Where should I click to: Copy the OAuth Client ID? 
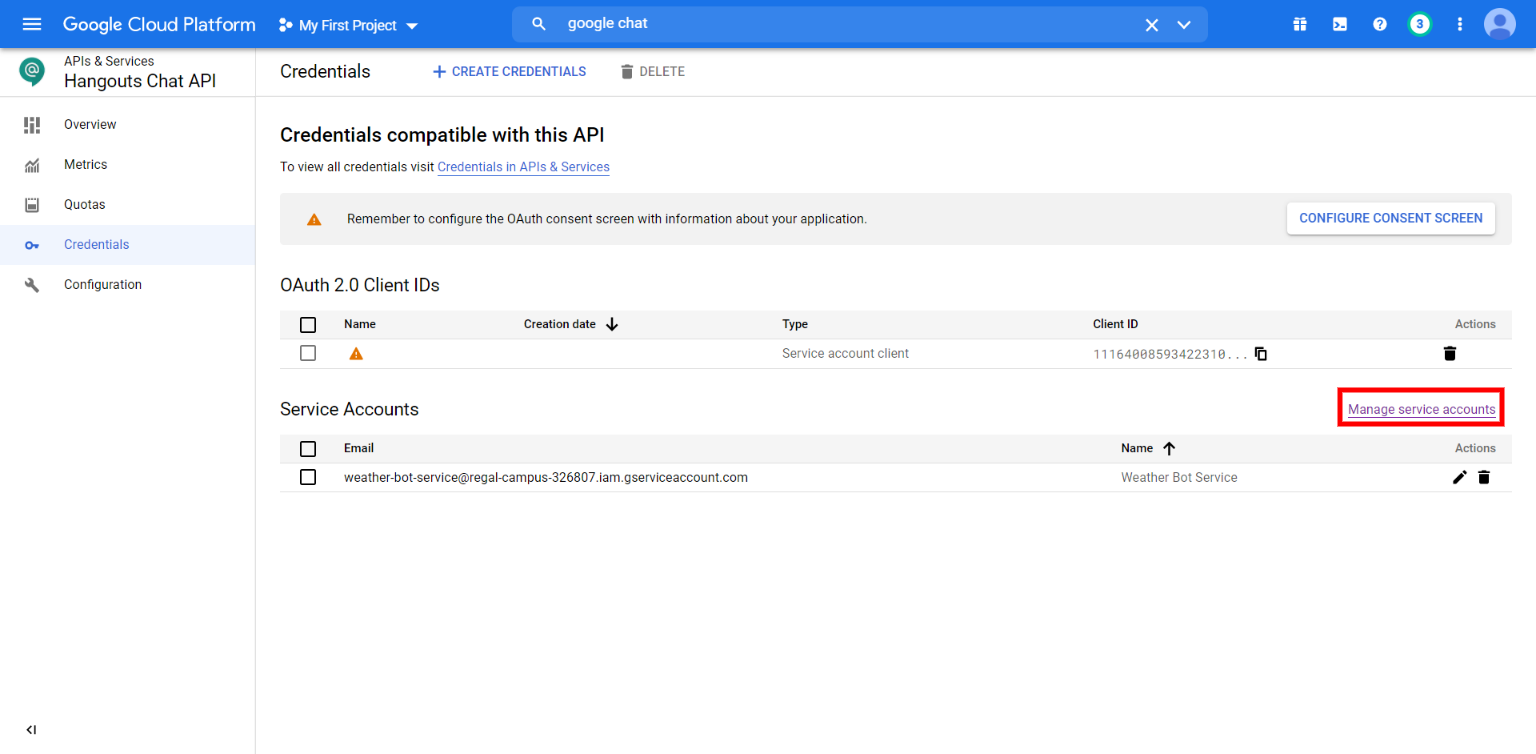pyautogui.click(x=1260, y=353)
